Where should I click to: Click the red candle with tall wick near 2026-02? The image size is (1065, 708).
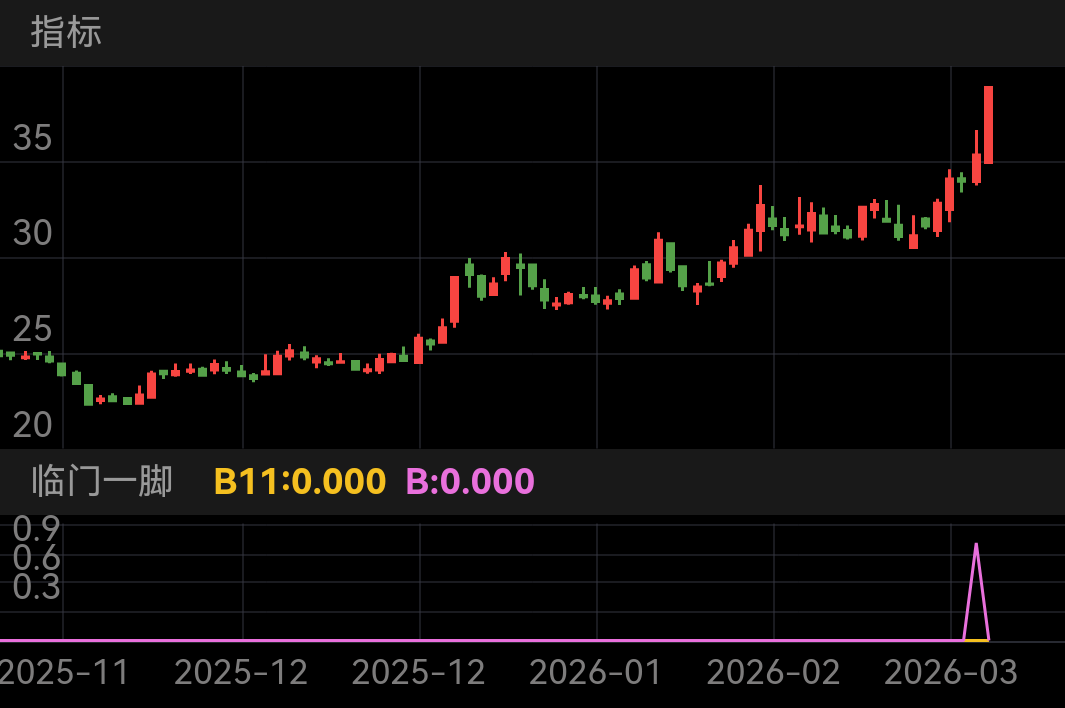(760, 217)
